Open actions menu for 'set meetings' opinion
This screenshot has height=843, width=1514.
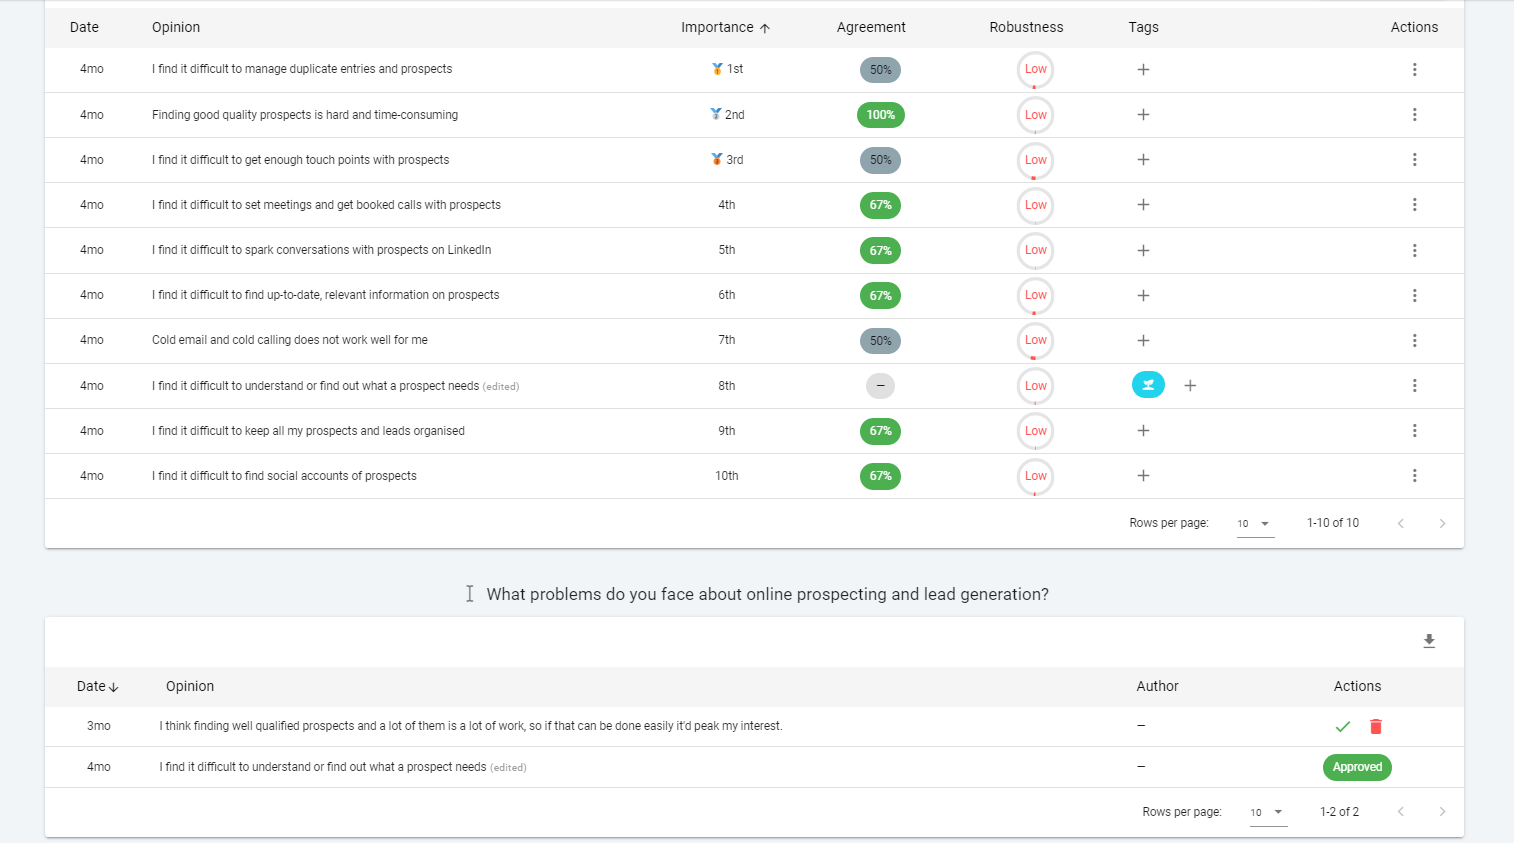1414,204
